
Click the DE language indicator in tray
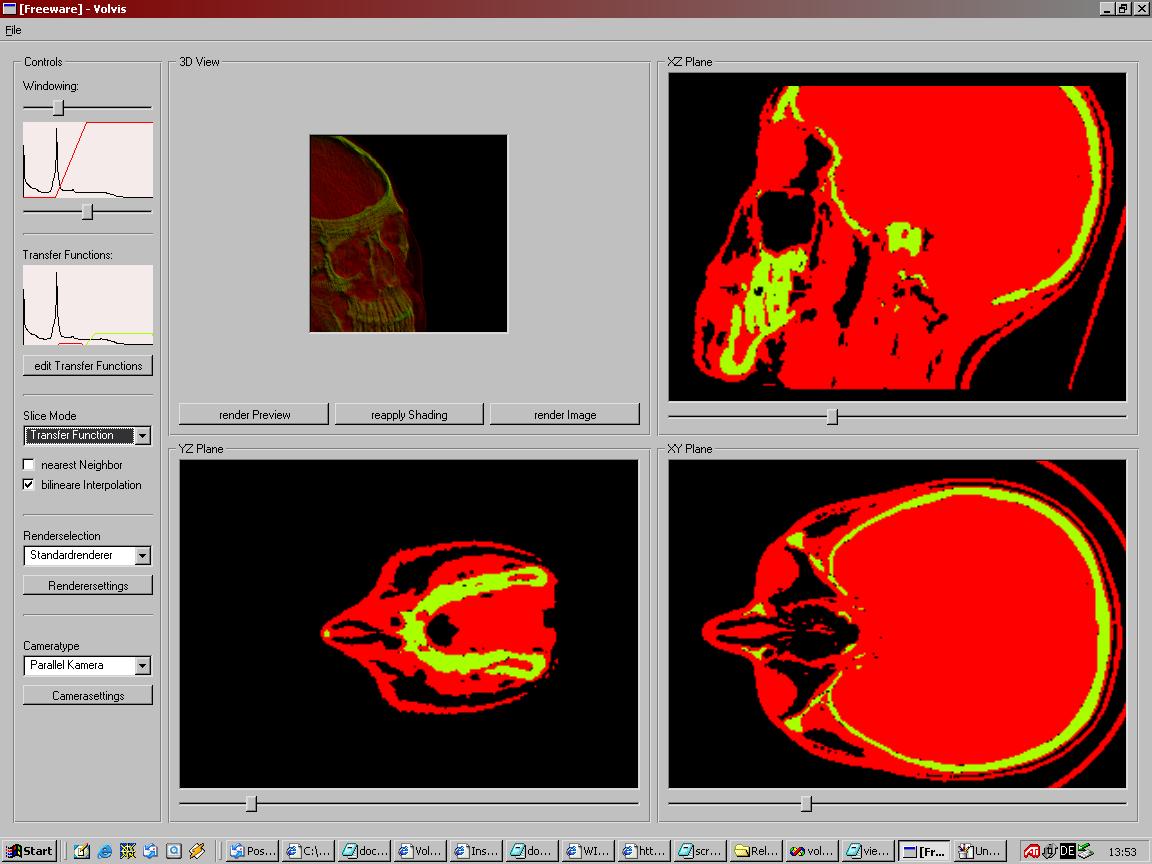tap(1067, 851)
